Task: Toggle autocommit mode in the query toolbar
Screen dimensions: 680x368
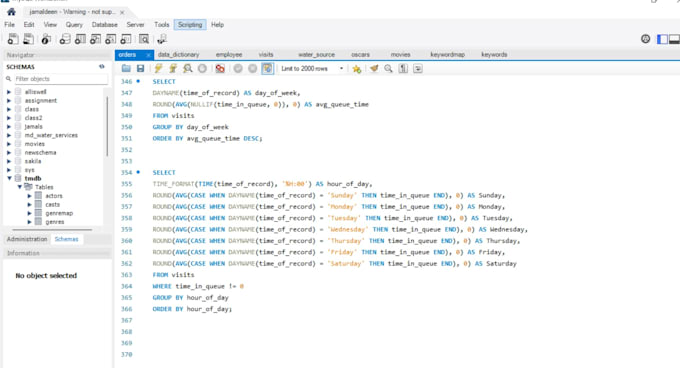Action: tap(268, 68)
